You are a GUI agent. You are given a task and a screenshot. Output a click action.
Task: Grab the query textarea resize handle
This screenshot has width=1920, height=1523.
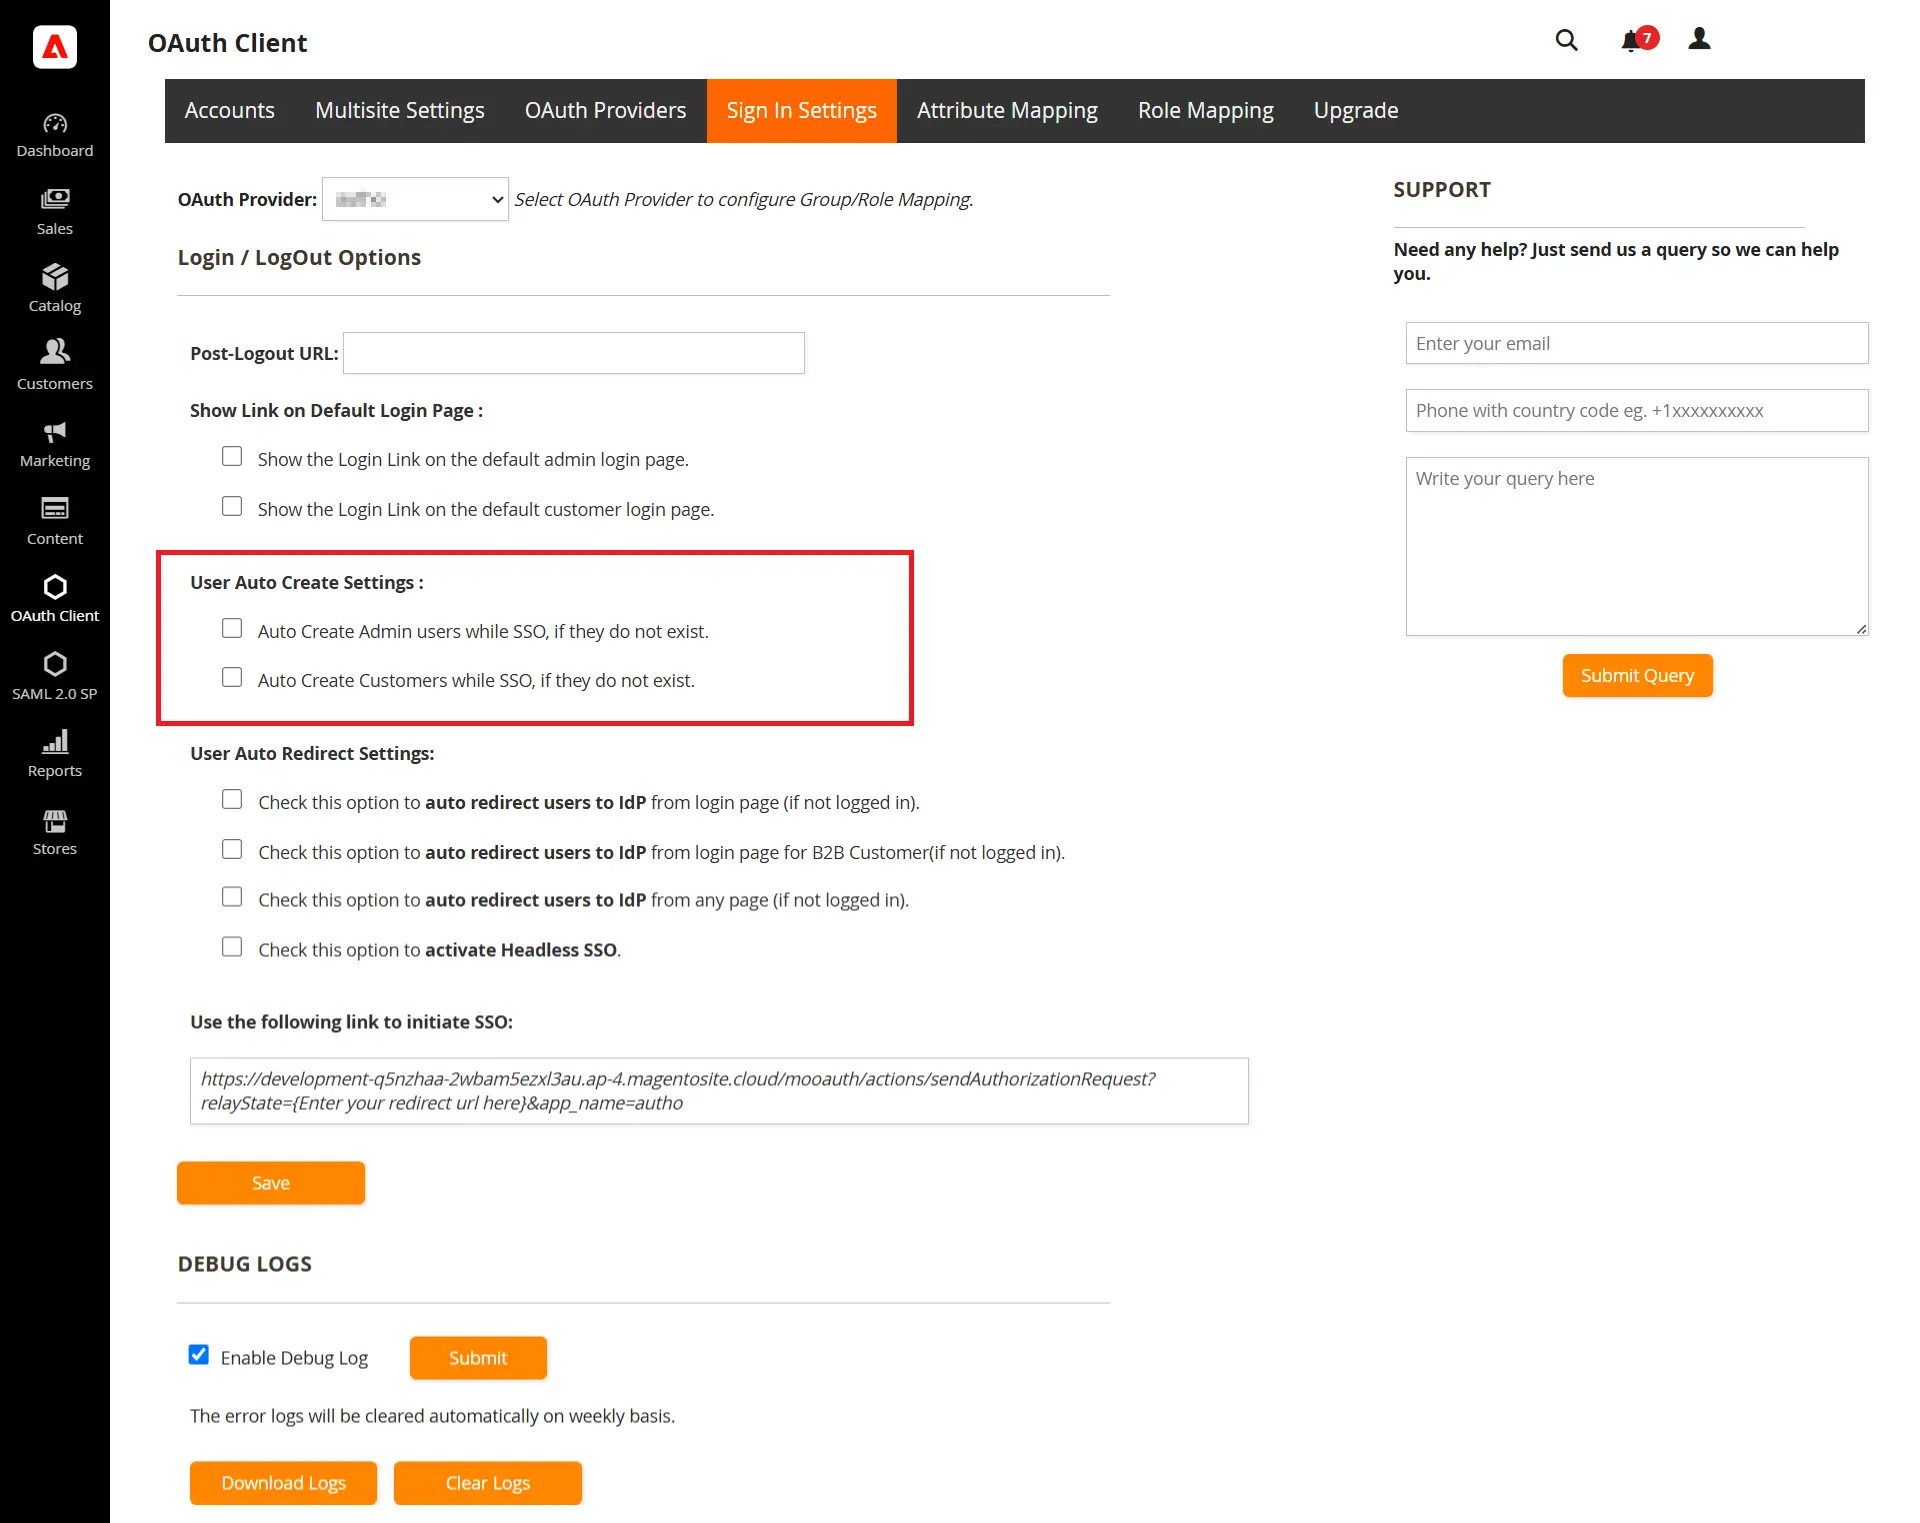click(1861, 628)
